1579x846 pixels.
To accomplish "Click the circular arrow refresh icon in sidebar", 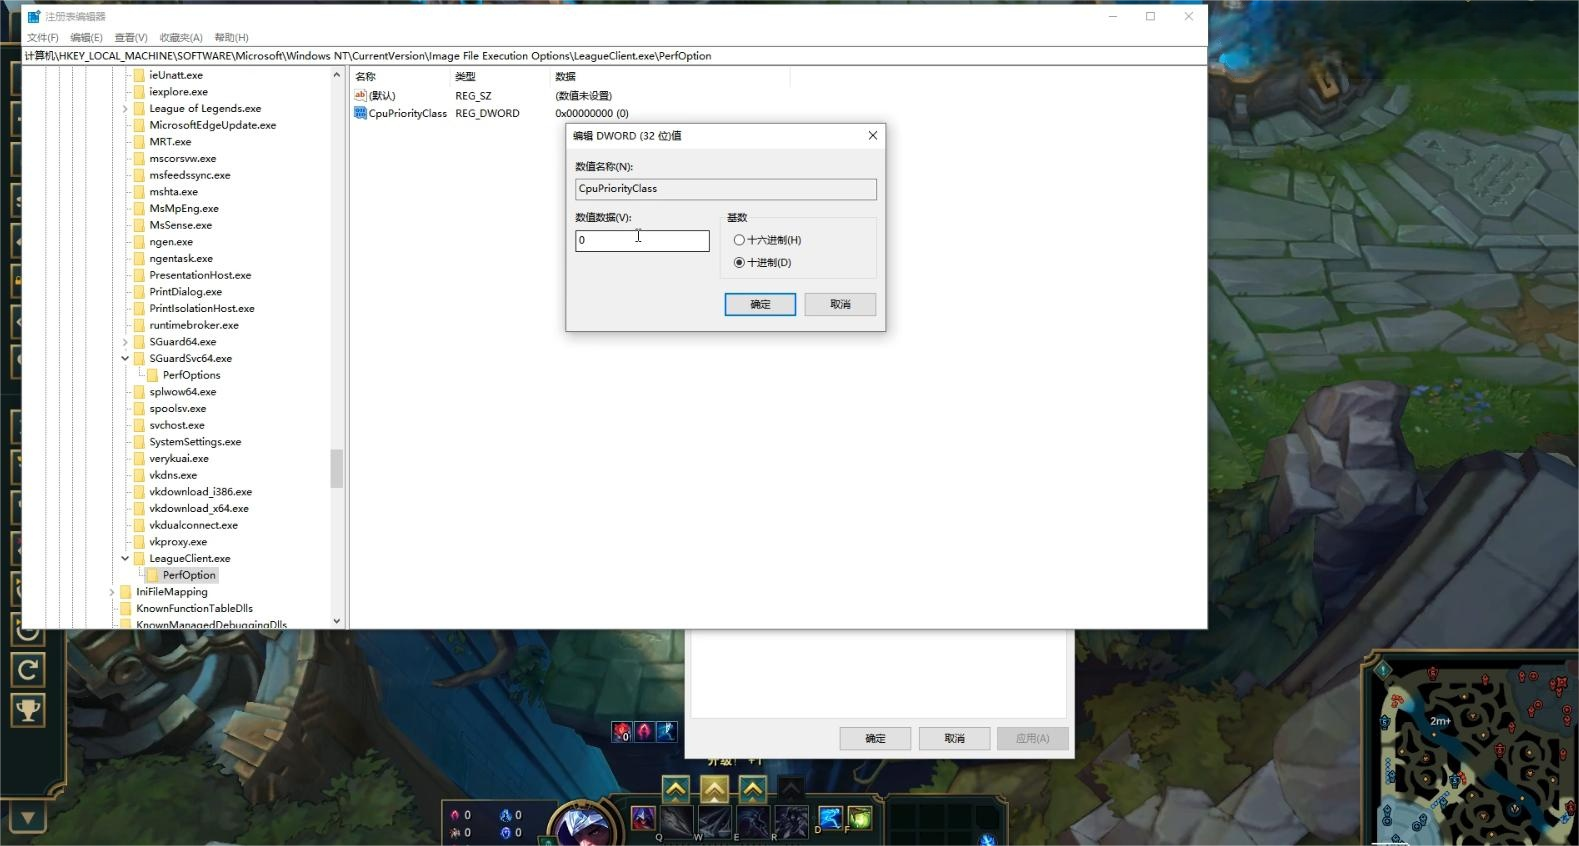I will (28, 669).
